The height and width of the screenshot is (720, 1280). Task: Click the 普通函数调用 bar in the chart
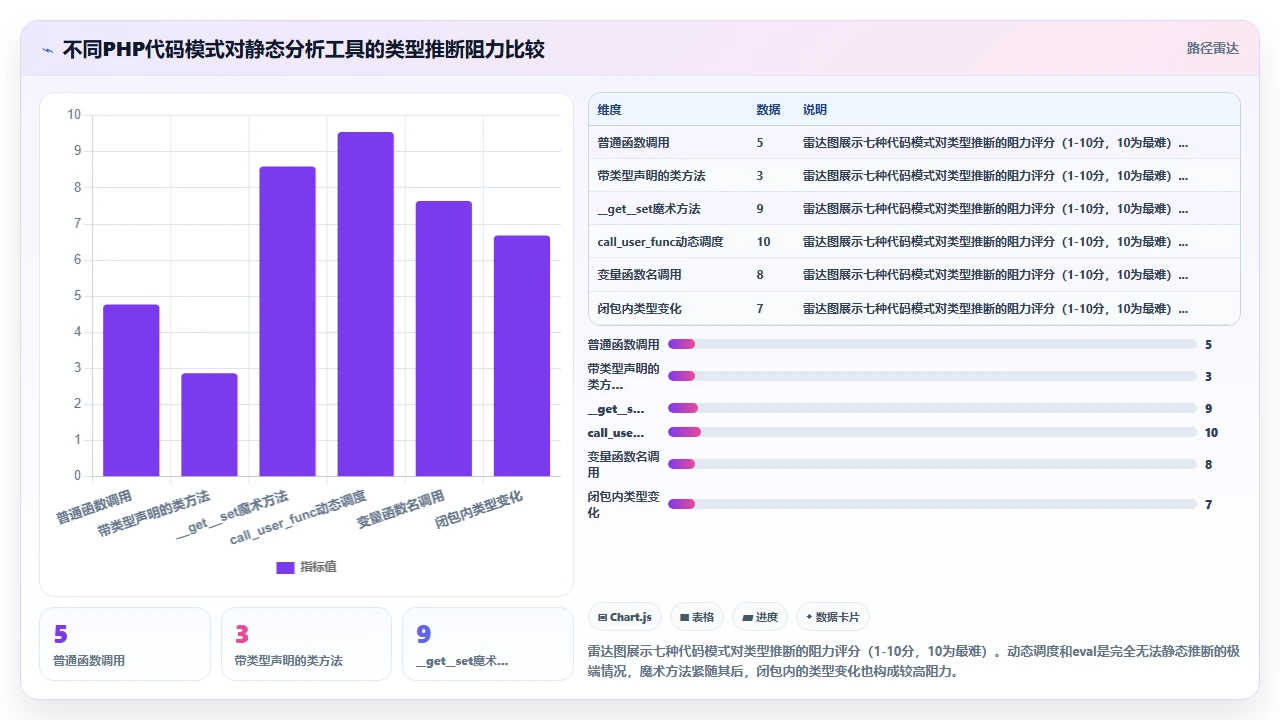click(131, 390)
